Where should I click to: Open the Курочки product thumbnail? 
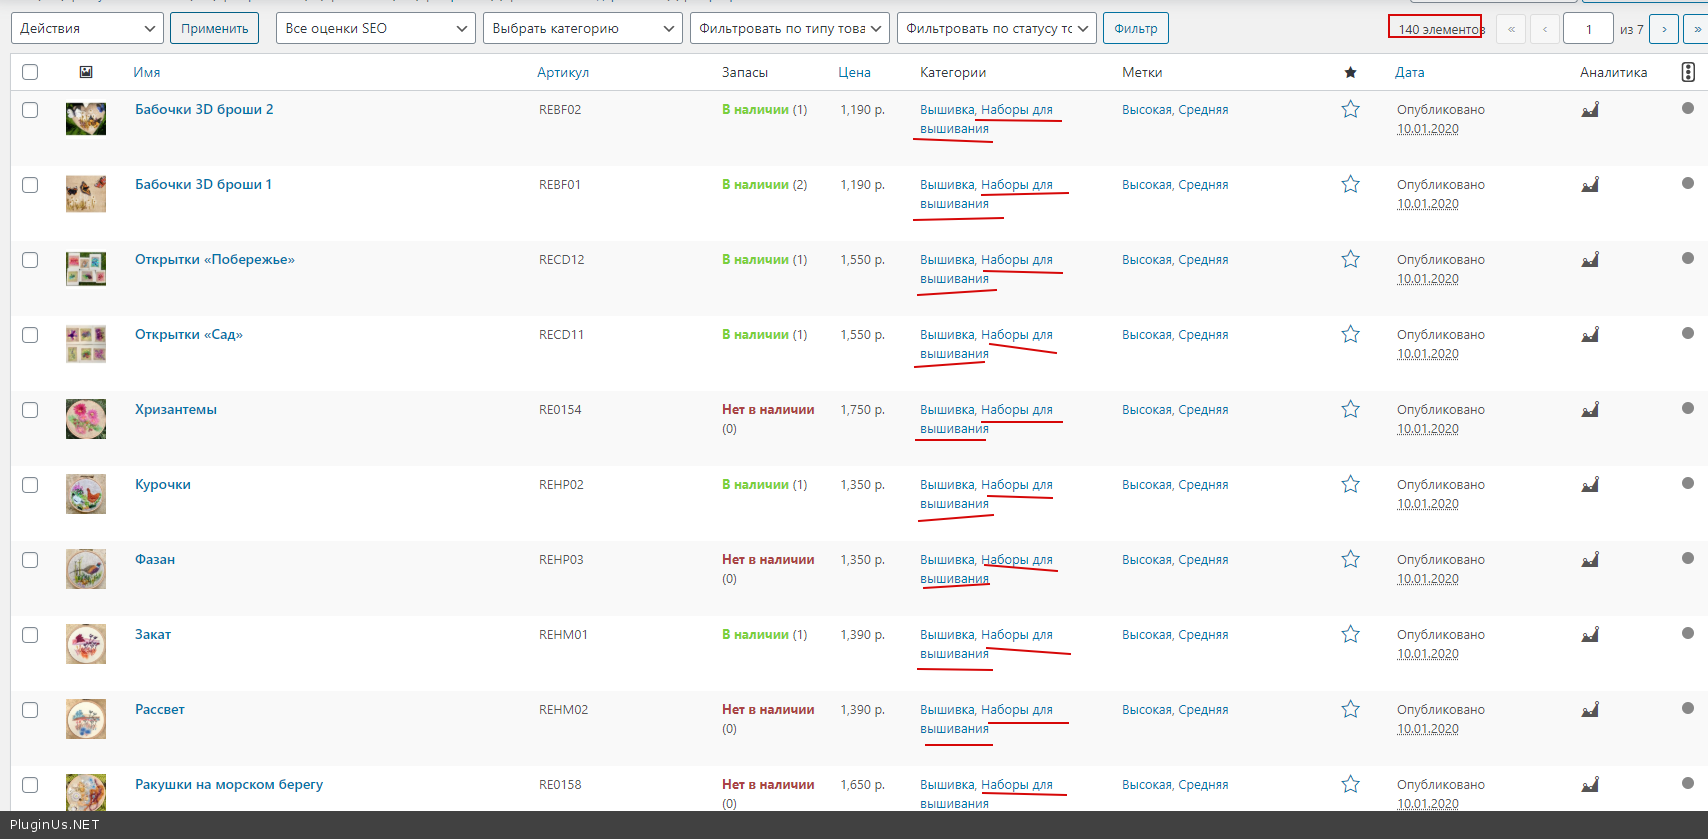86,494
